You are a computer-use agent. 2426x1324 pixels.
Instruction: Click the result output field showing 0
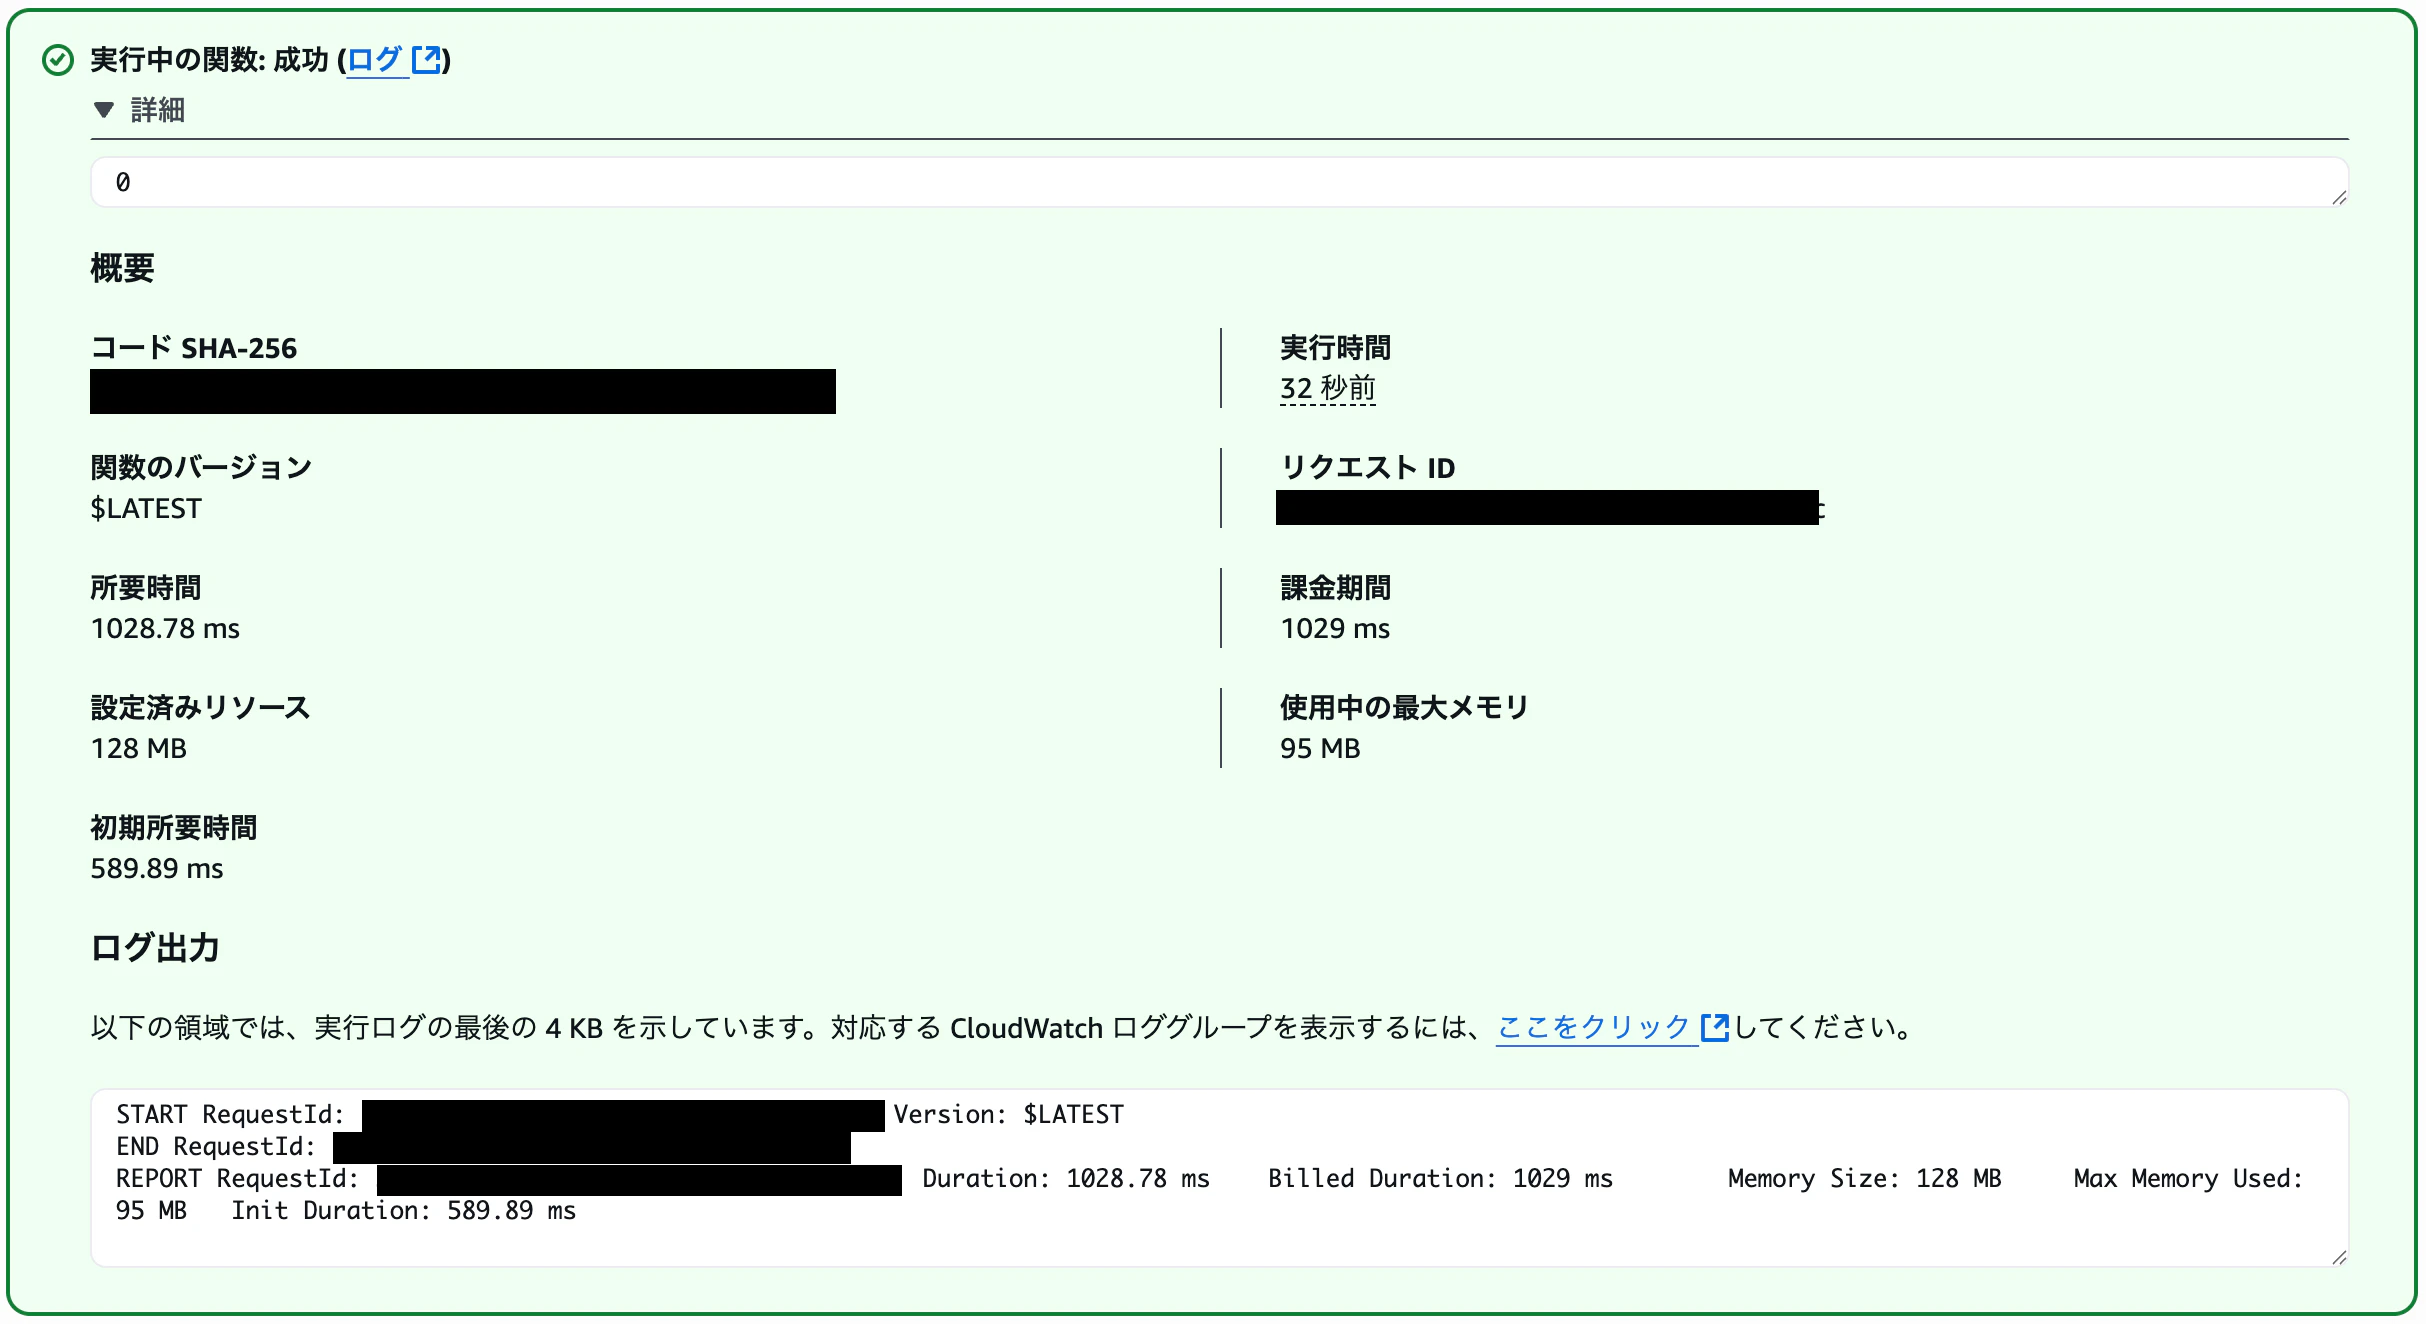[1219, 182]
